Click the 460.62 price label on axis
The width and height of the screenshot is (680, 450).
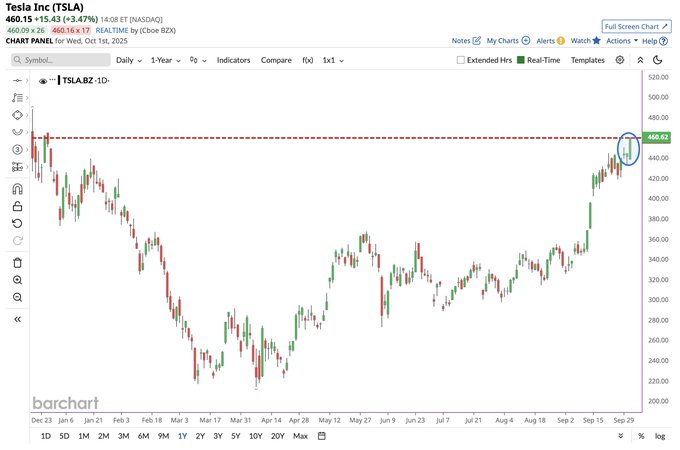coord(657,137)
